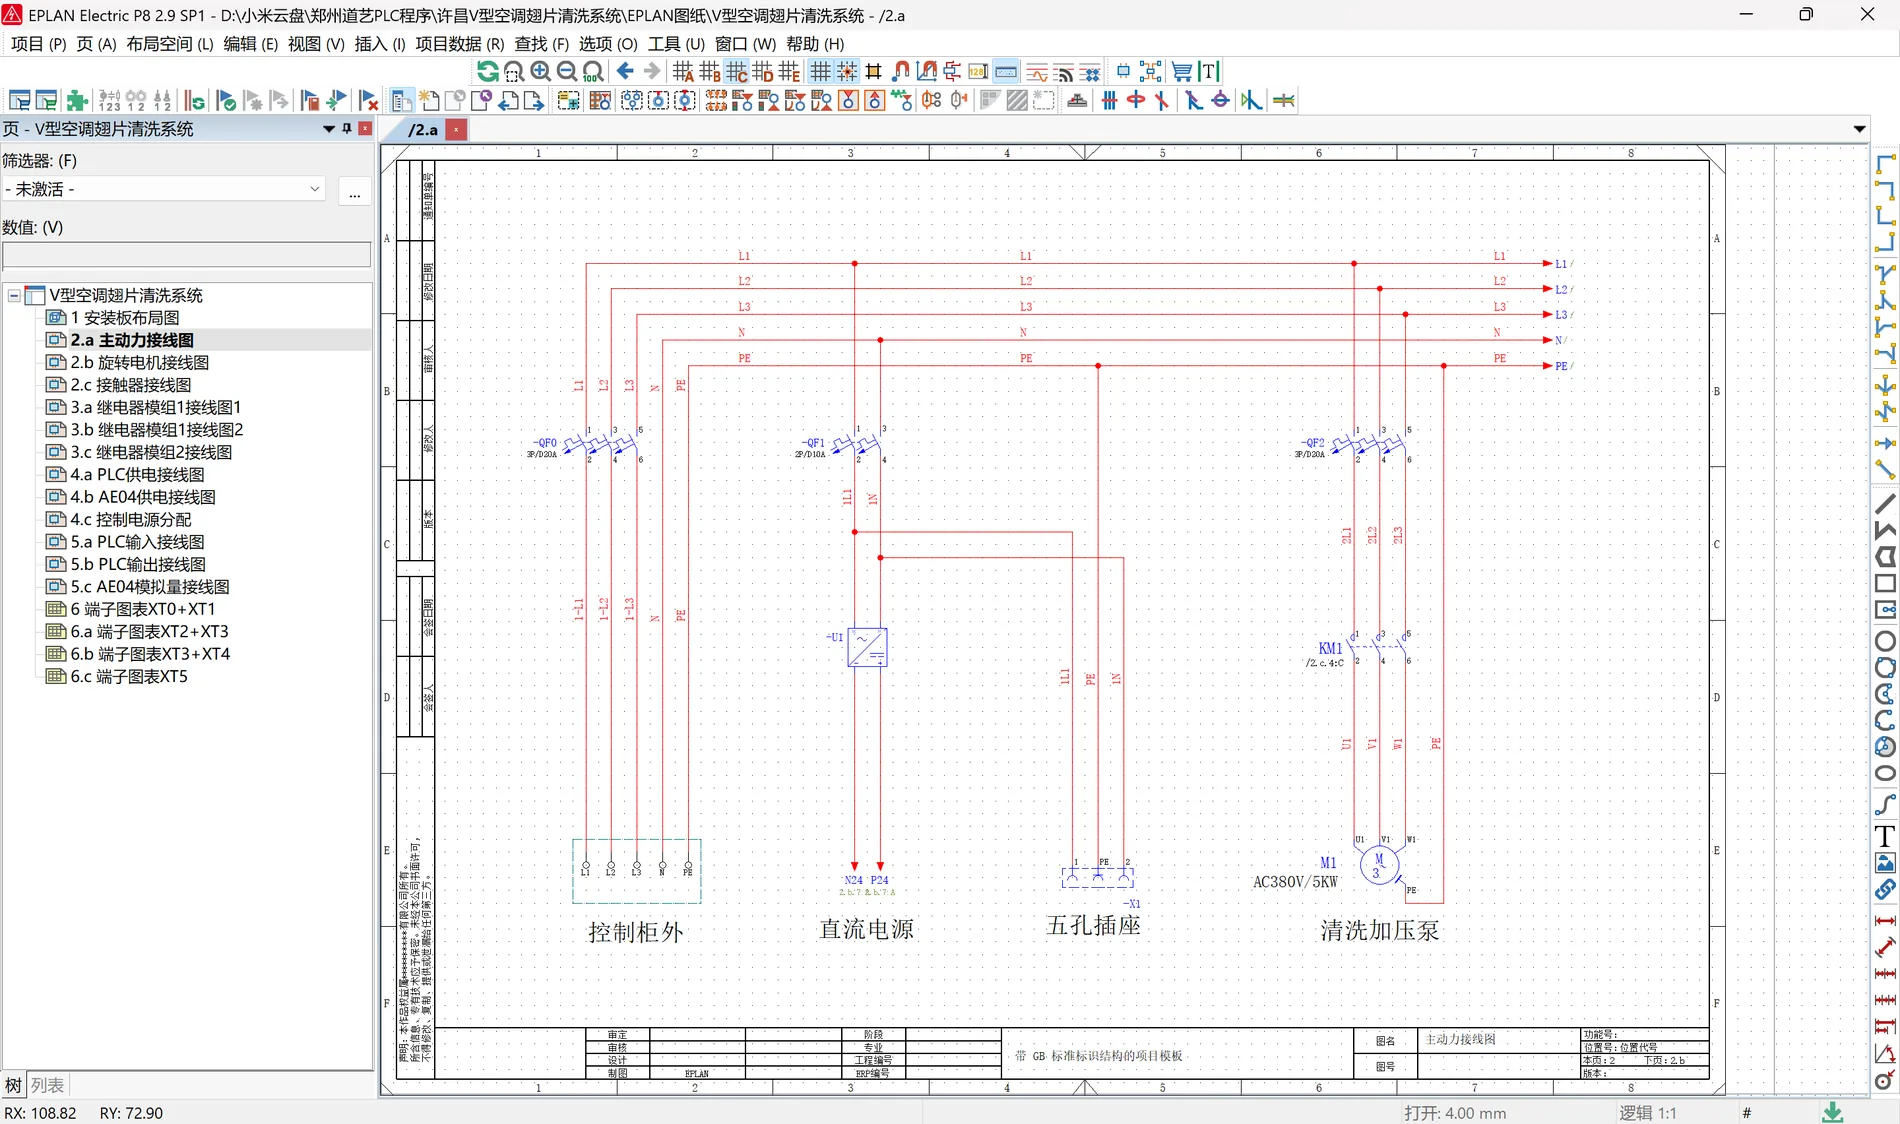1900x1124 pixels.
Task: Select the Circle drawing tool
Action: 1885,641
